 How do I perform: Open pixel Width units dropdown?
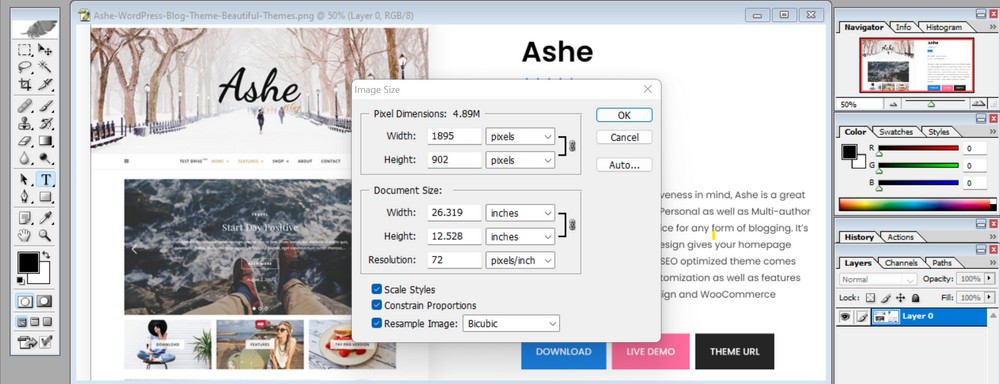pos(520,137)
